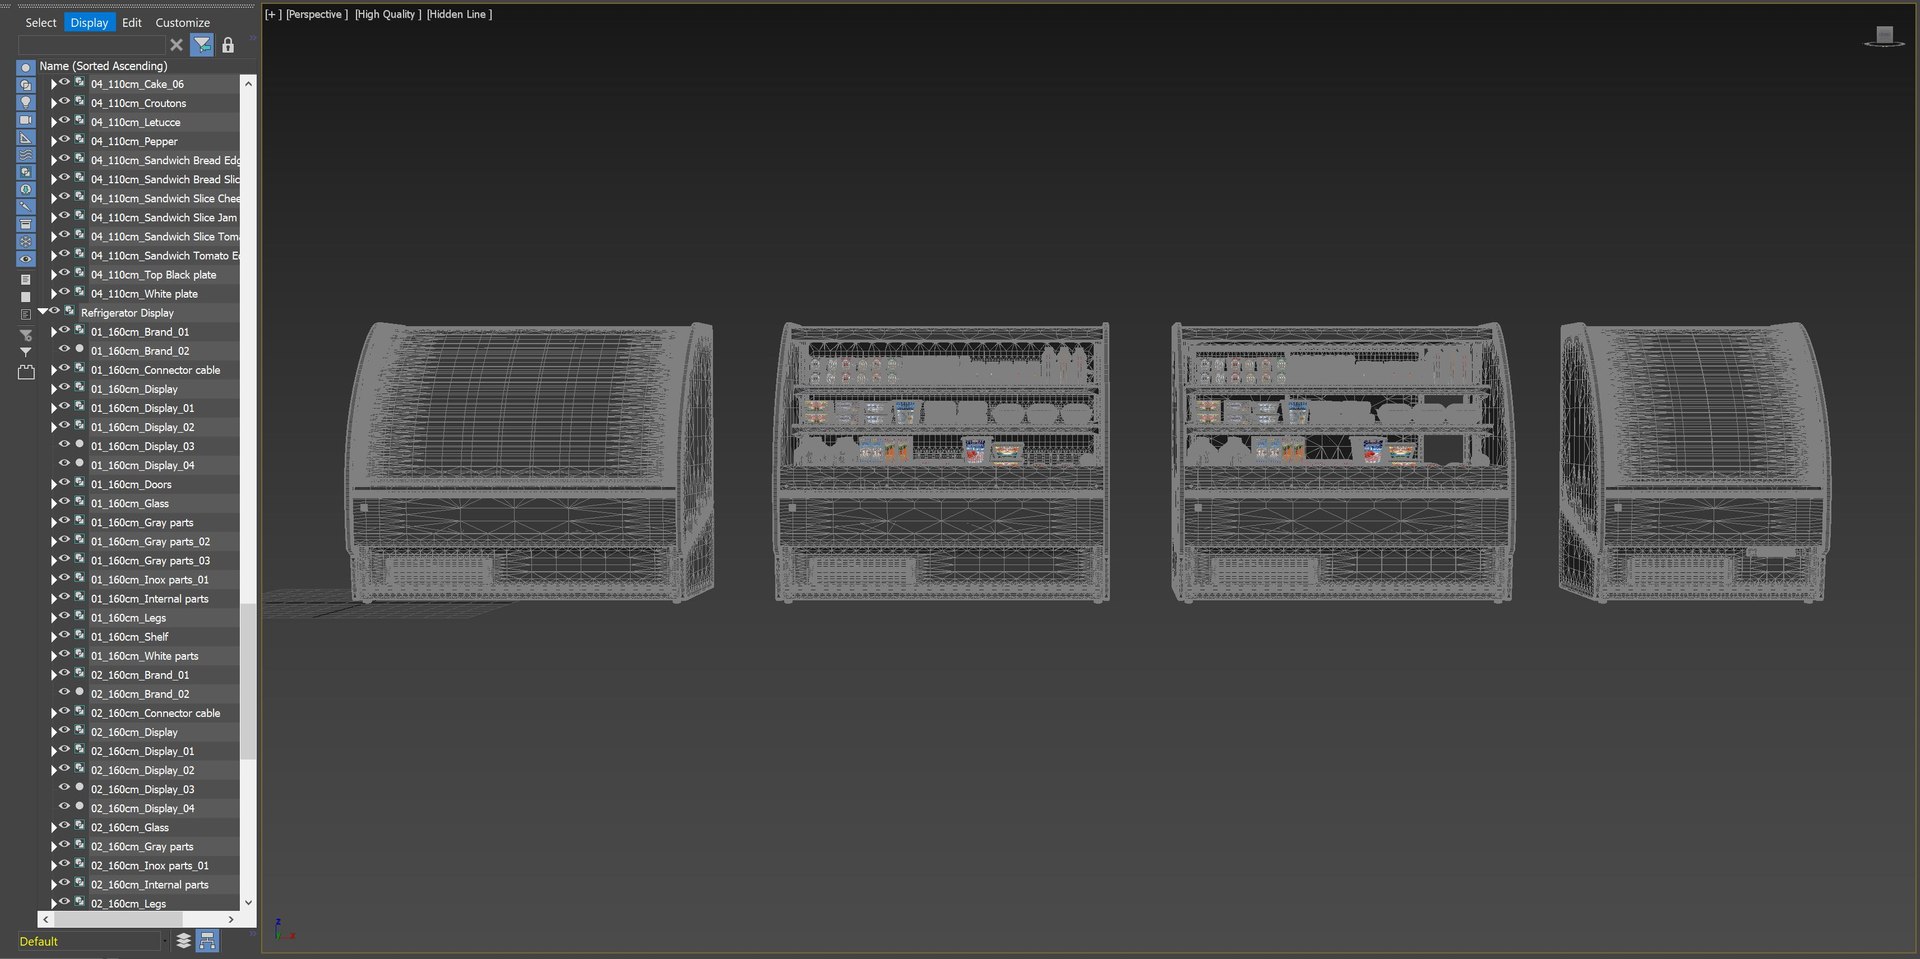Screen dimensions: 1920x959
Task: Click the [Perspective] viewport label
Action: (x=317, y=14)
